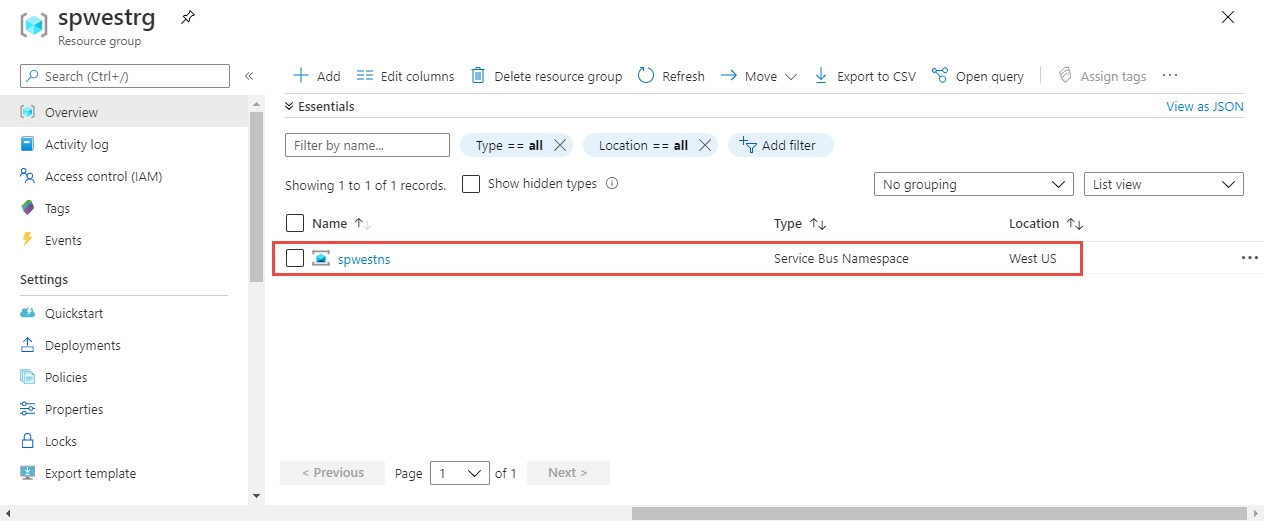Click the Next page button
1264x521 pixels.
pyautogui.click(x=568, y=473)
